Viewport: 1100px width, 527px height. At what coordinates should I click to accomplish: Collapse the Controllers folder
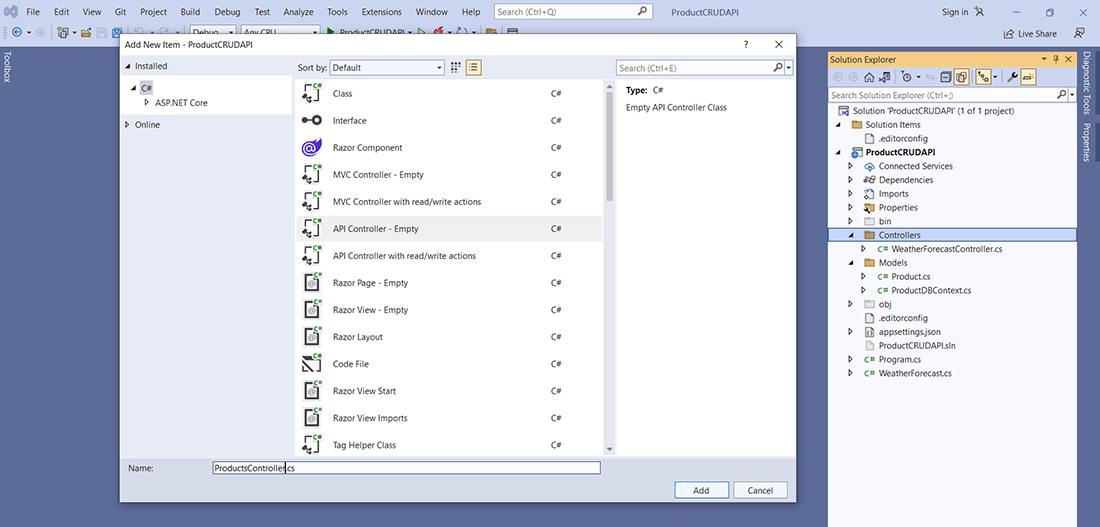pyautogui.click(x=850, y=236)
